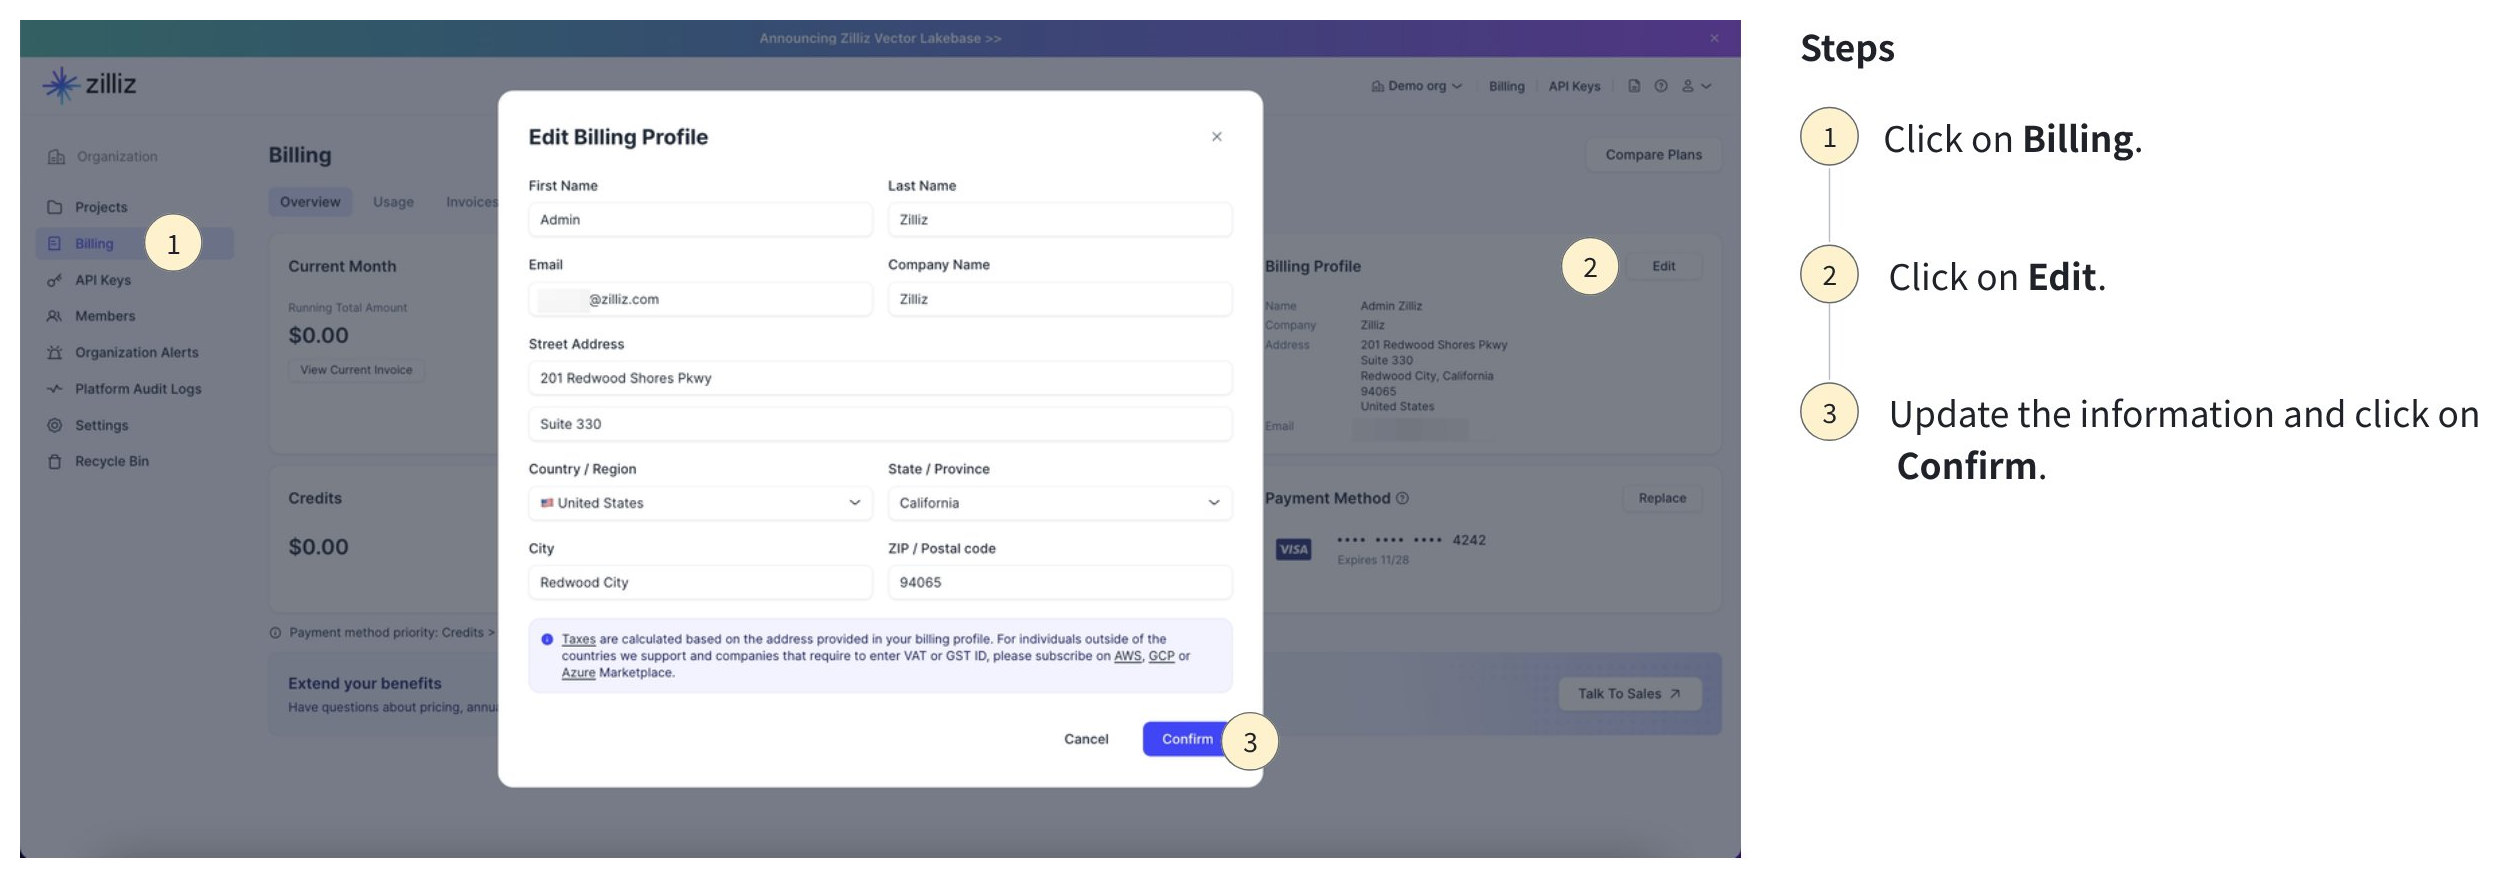Click the API Keys link in the top bar
The image size is (2498, 880).
coord(1574,86)
